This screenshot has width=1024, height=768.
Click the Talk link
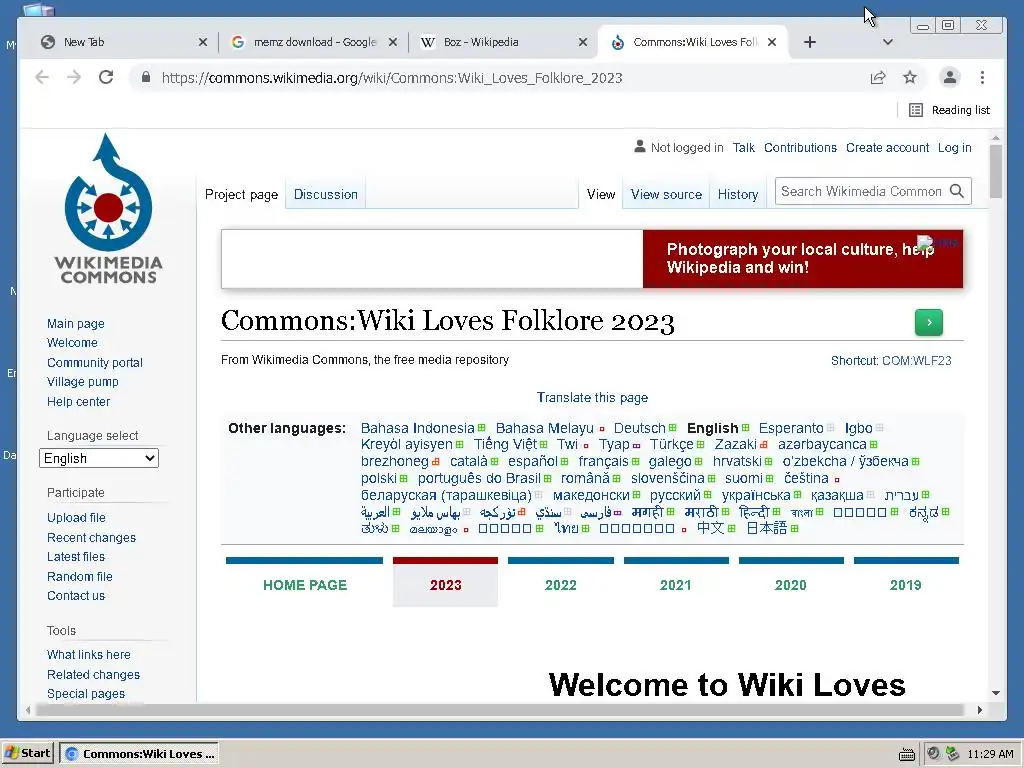pos(743,148)
